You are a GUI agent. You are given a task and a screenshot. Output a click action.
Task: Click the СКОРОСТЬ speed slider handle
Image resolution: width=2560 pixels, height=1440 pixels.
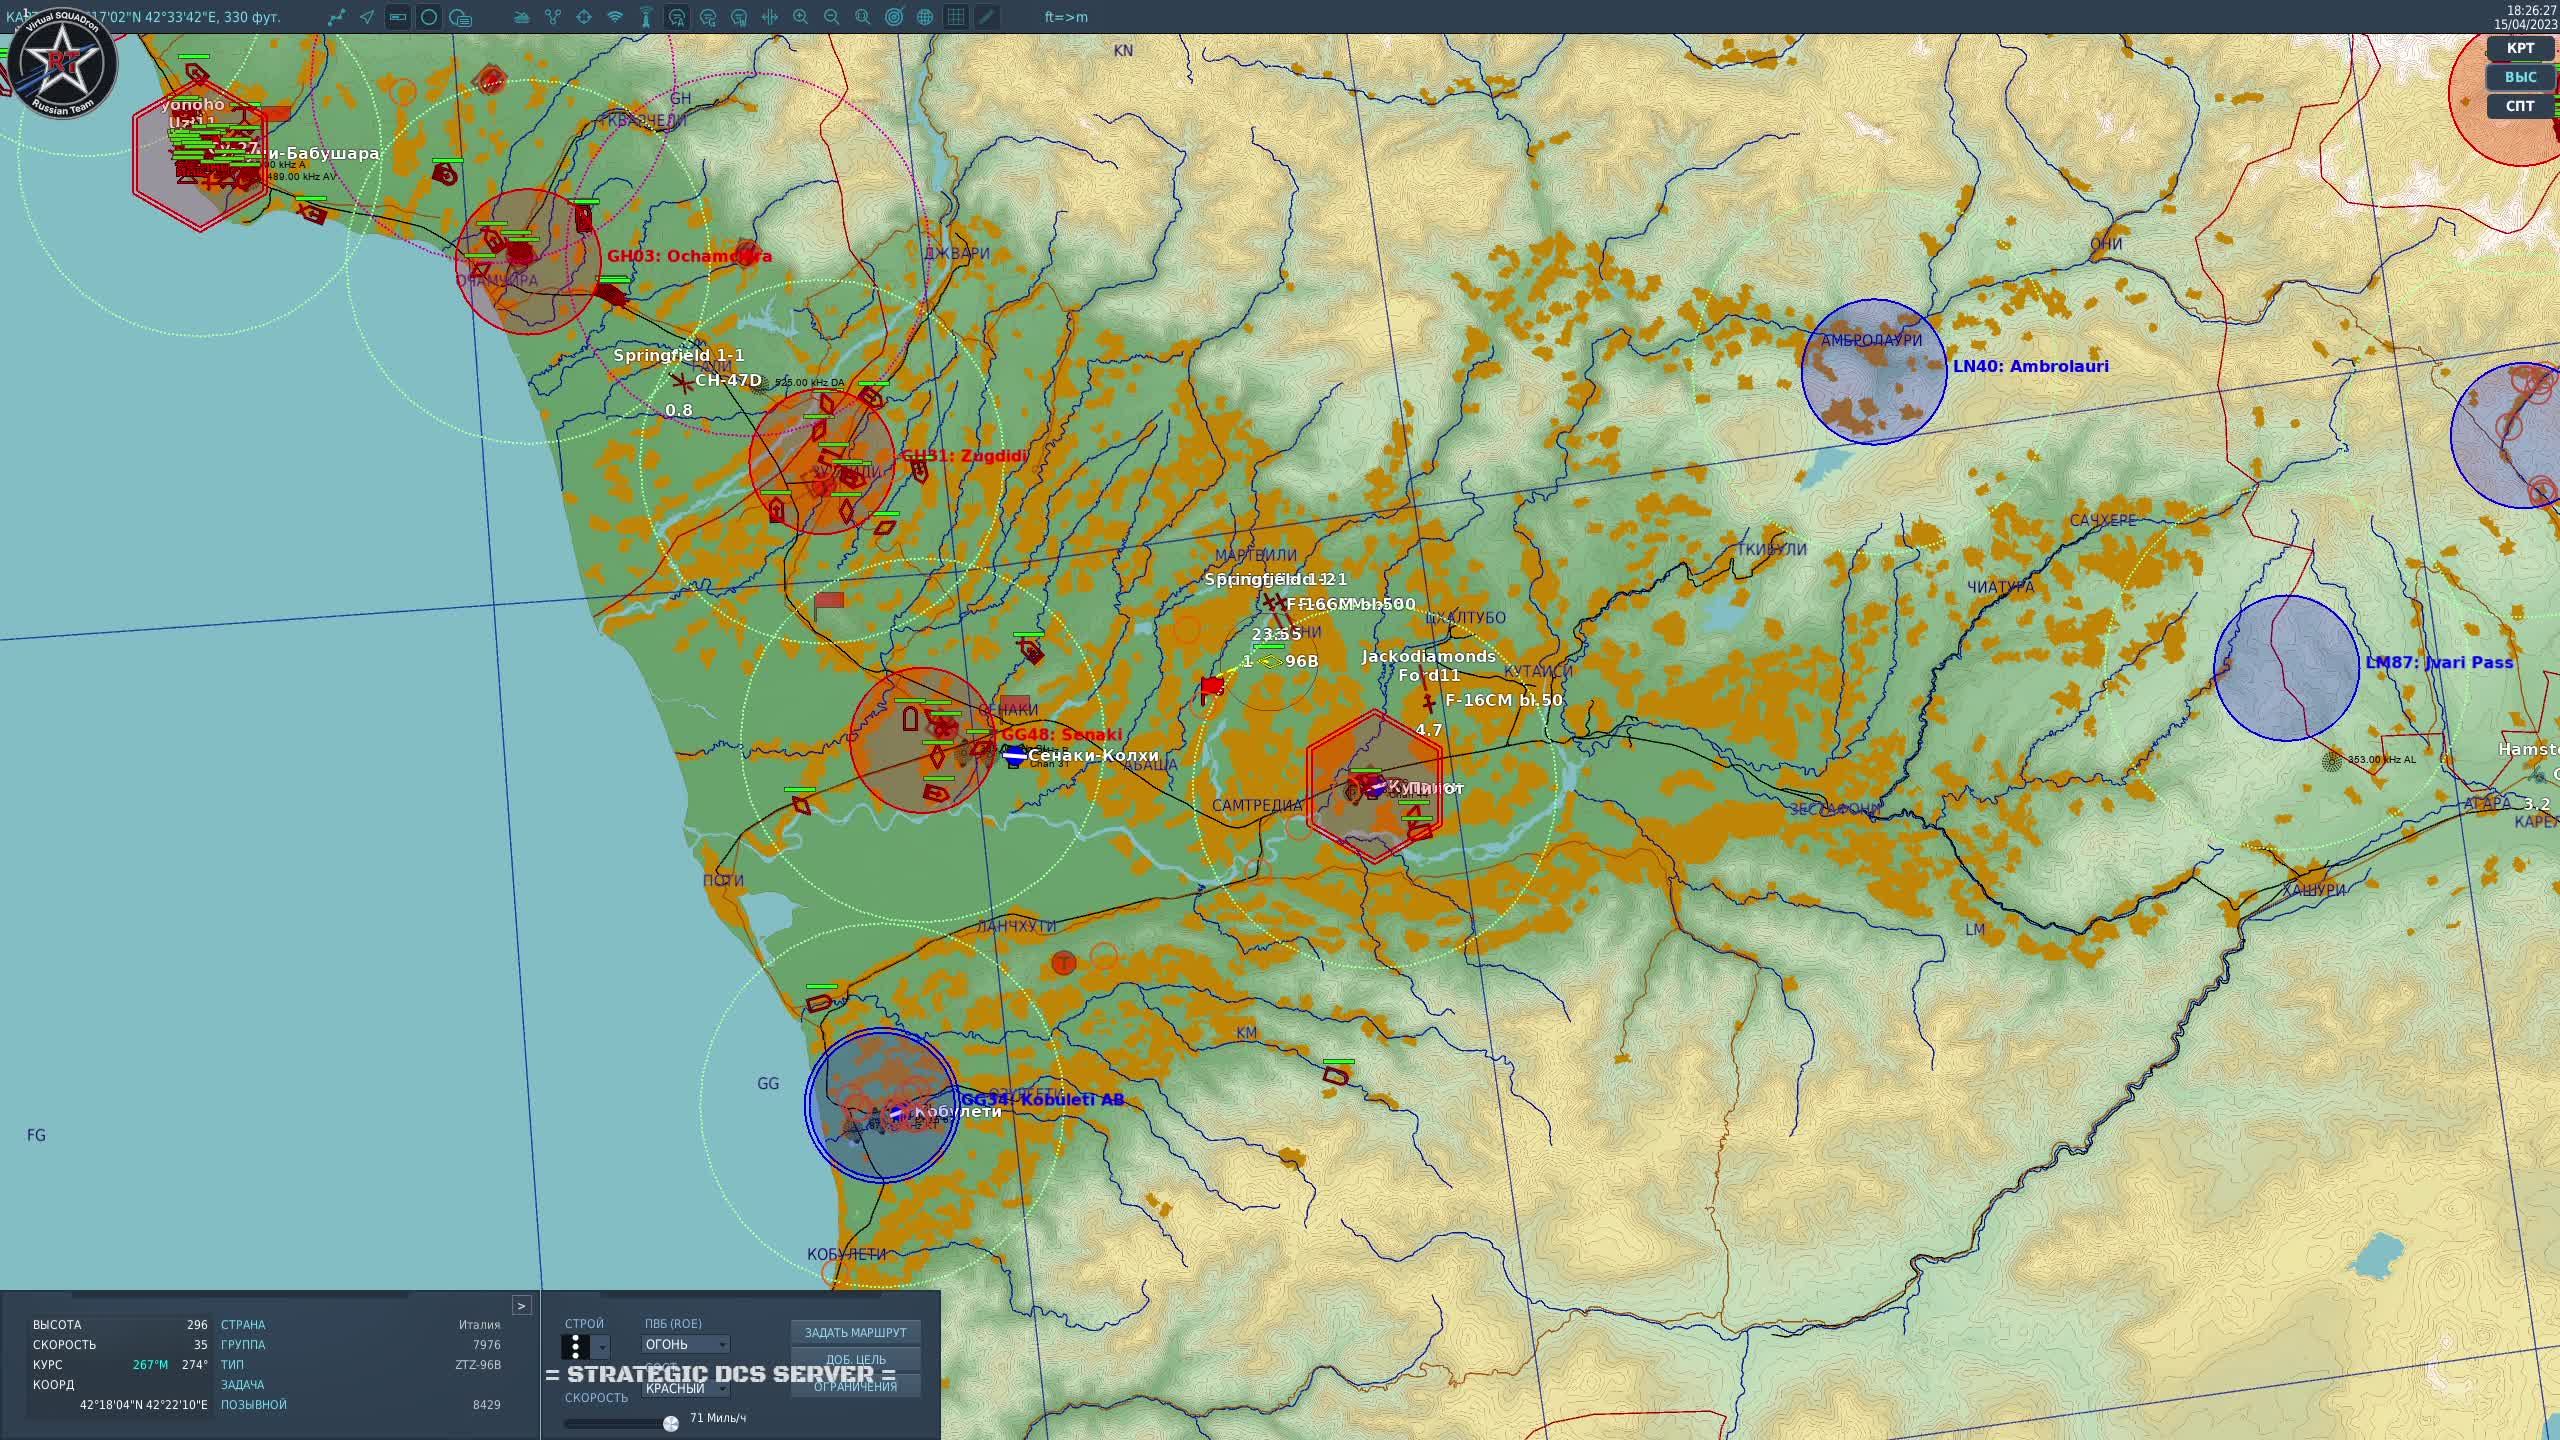671,1423
